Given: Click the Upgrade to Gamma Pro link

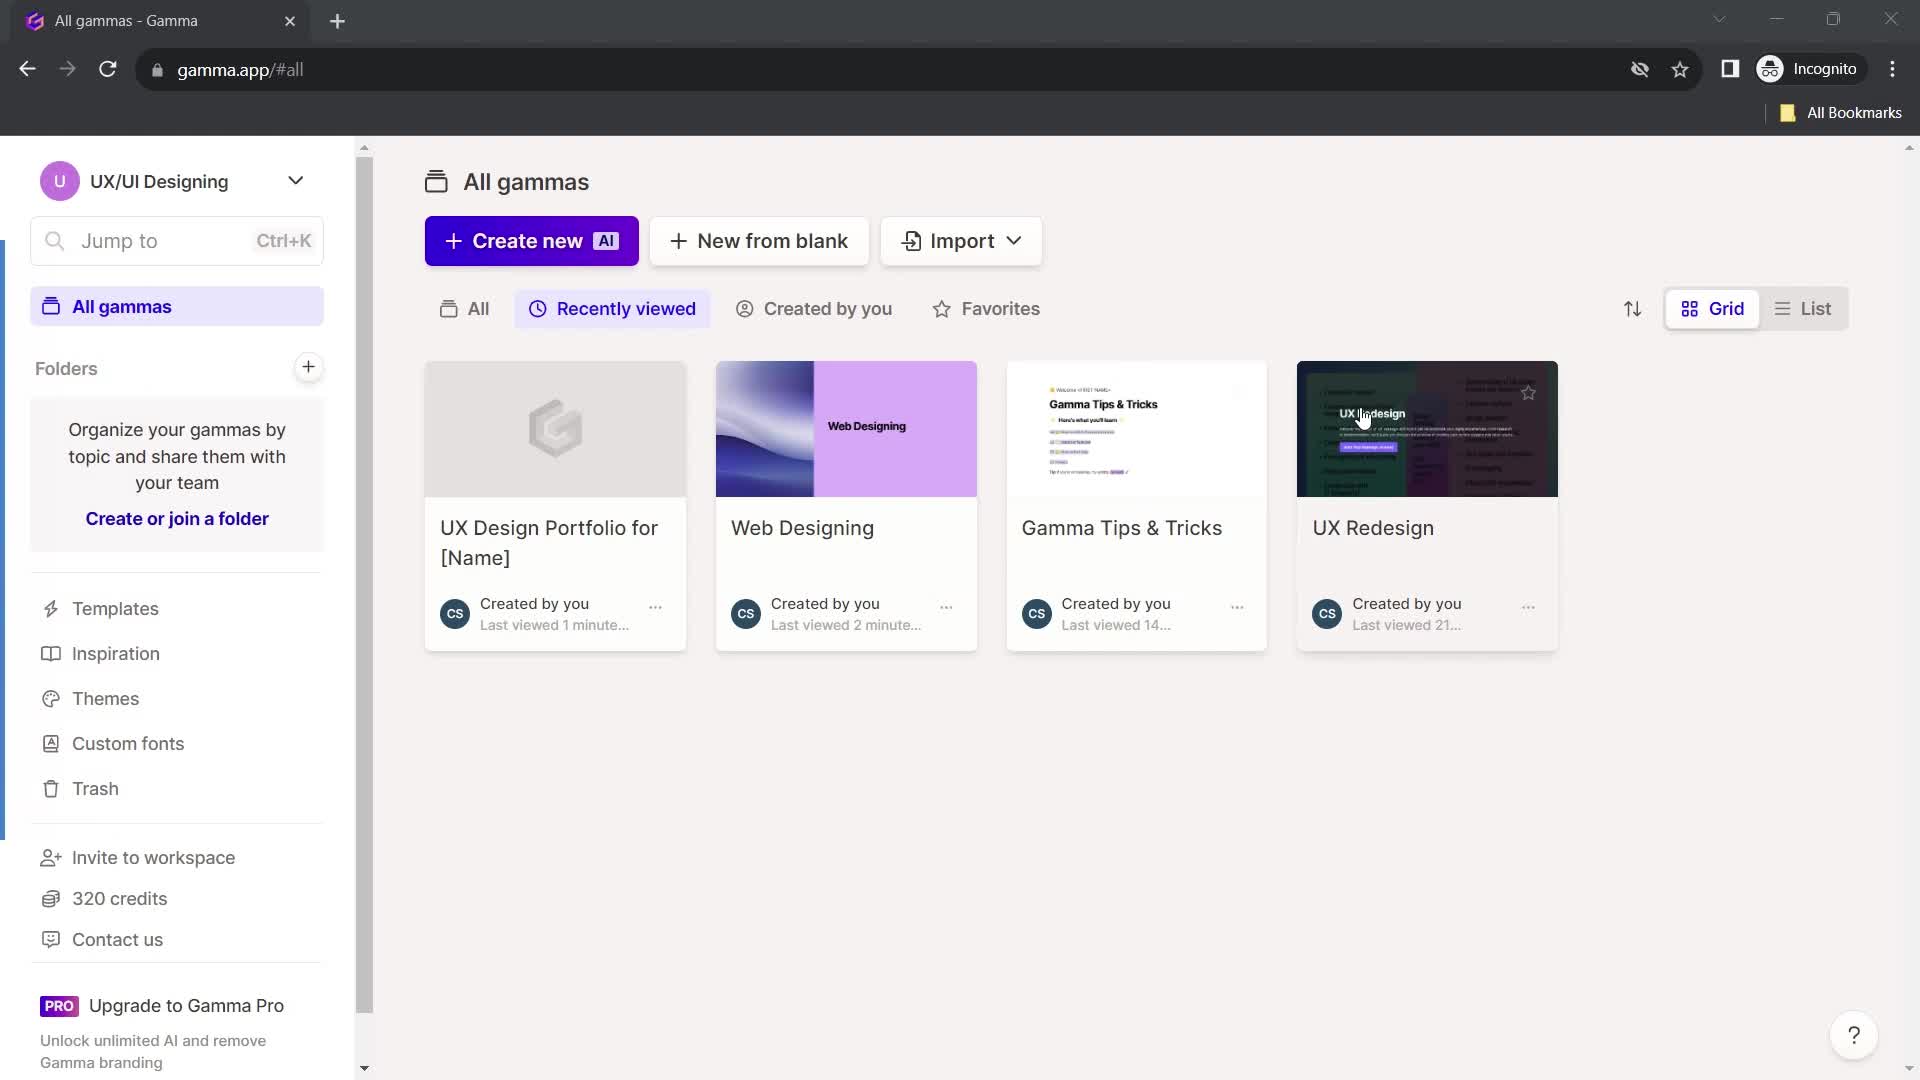Looking at the screenshot, I should pyautogui.click(x=186, y=1005).
